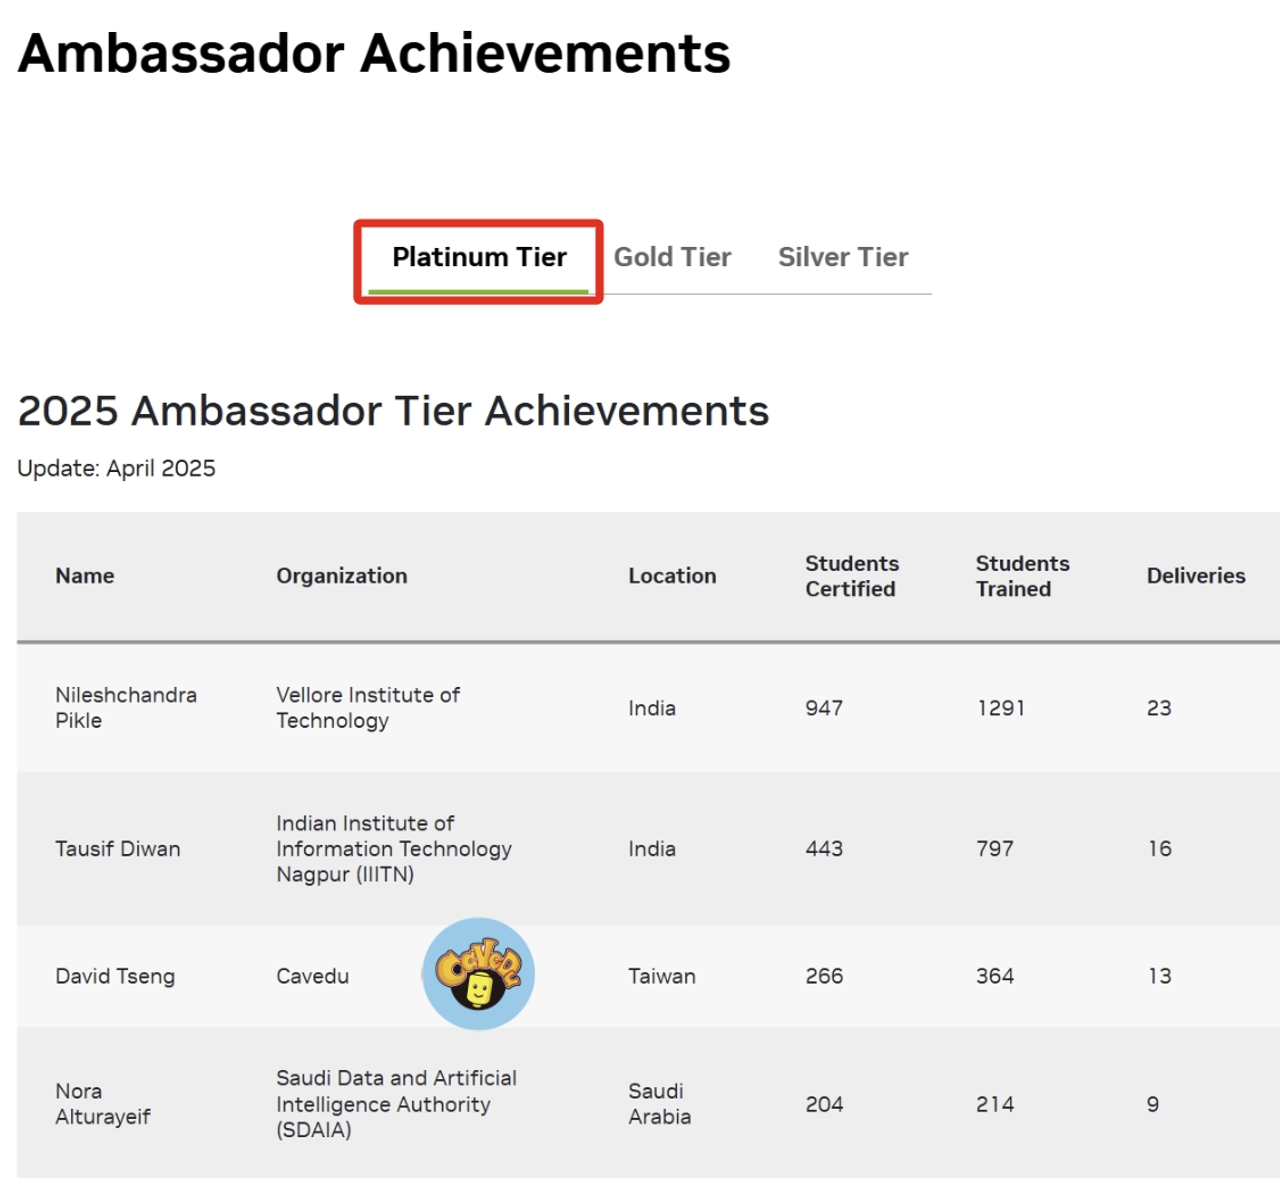
Task: Click Vellore Institute of Technology organization text
Action: coord(368,708)
